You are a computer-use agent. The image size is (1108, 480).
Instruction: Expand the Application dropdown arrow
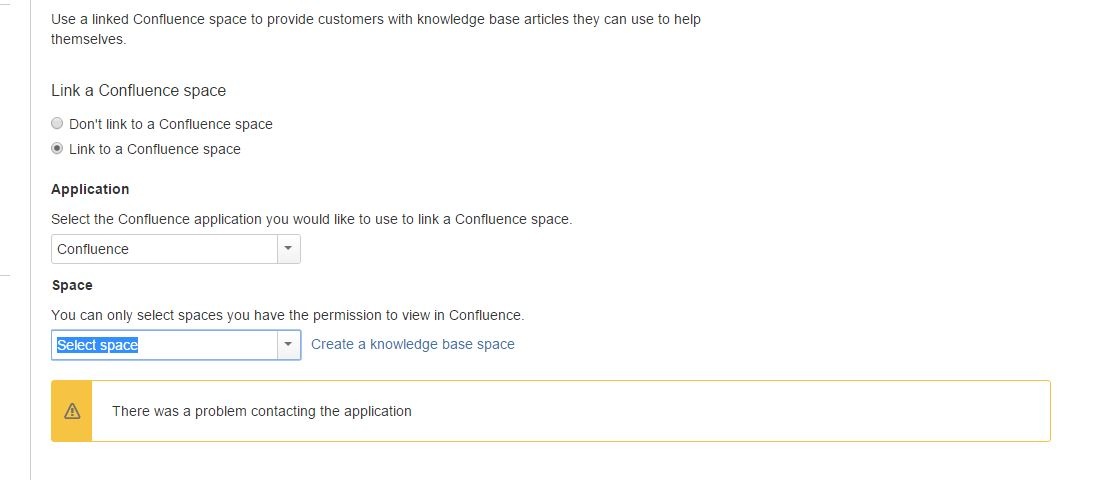point(288,249)
